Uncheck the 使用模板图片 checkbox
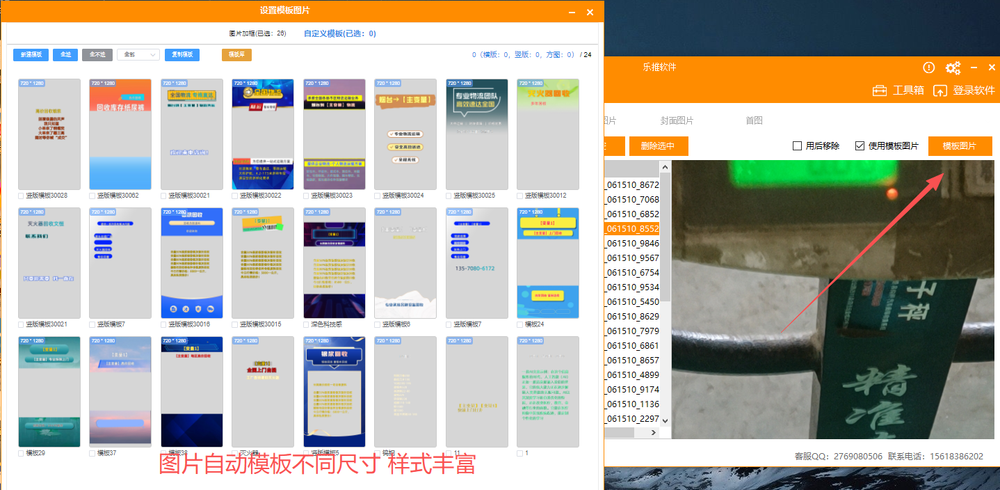 pos(860,145)
